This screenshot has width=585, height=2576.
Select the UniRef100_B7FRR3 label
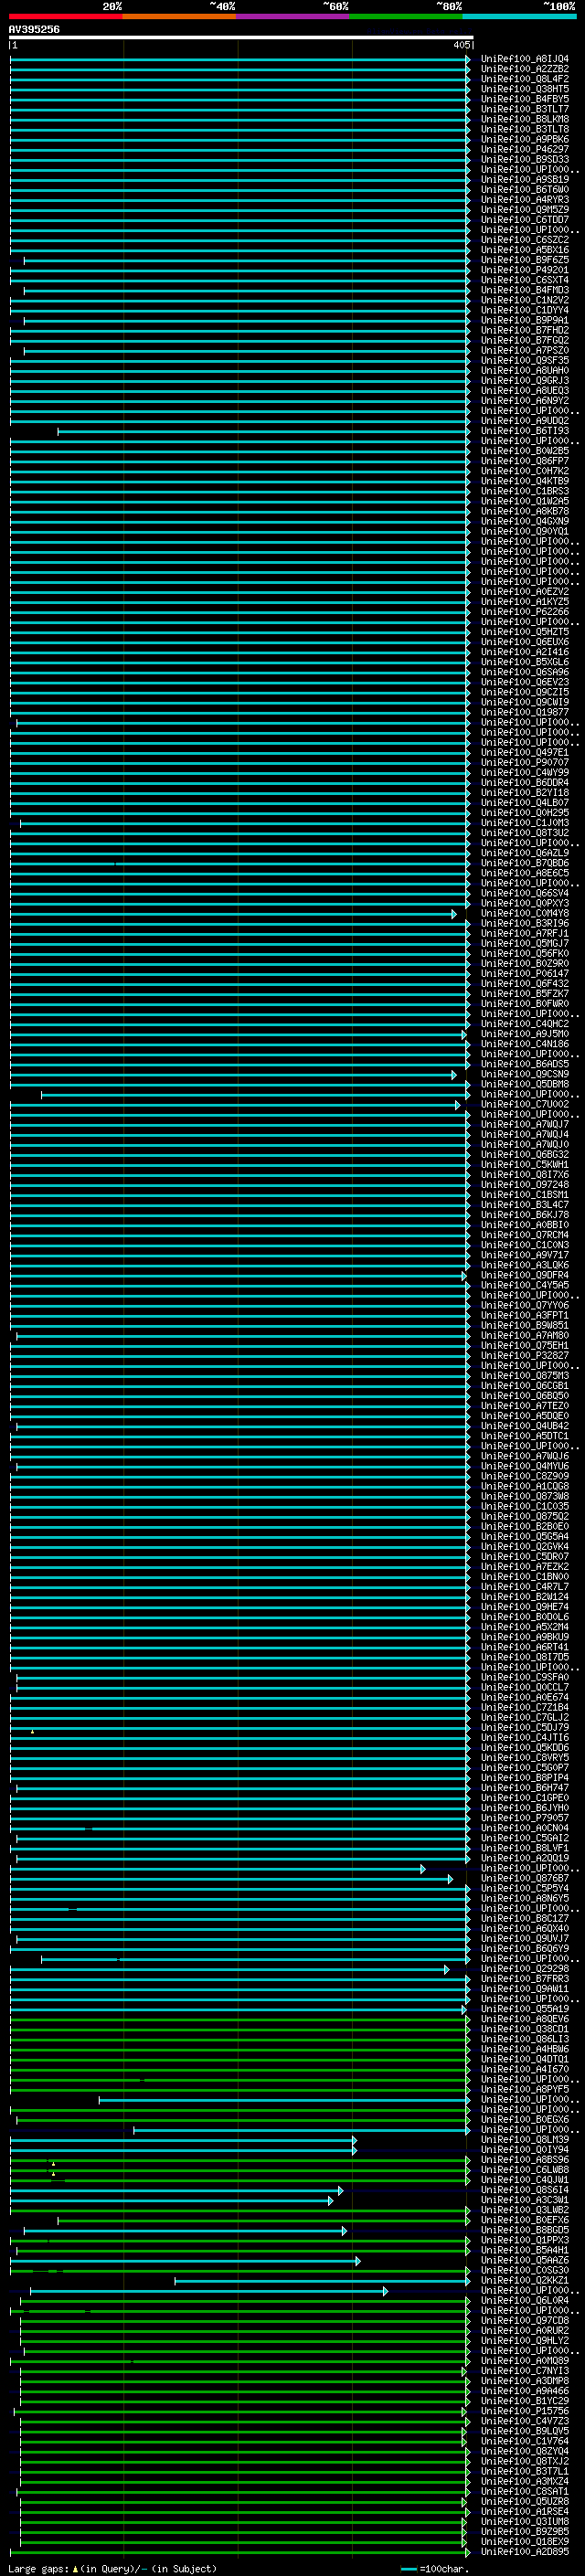525,1978
